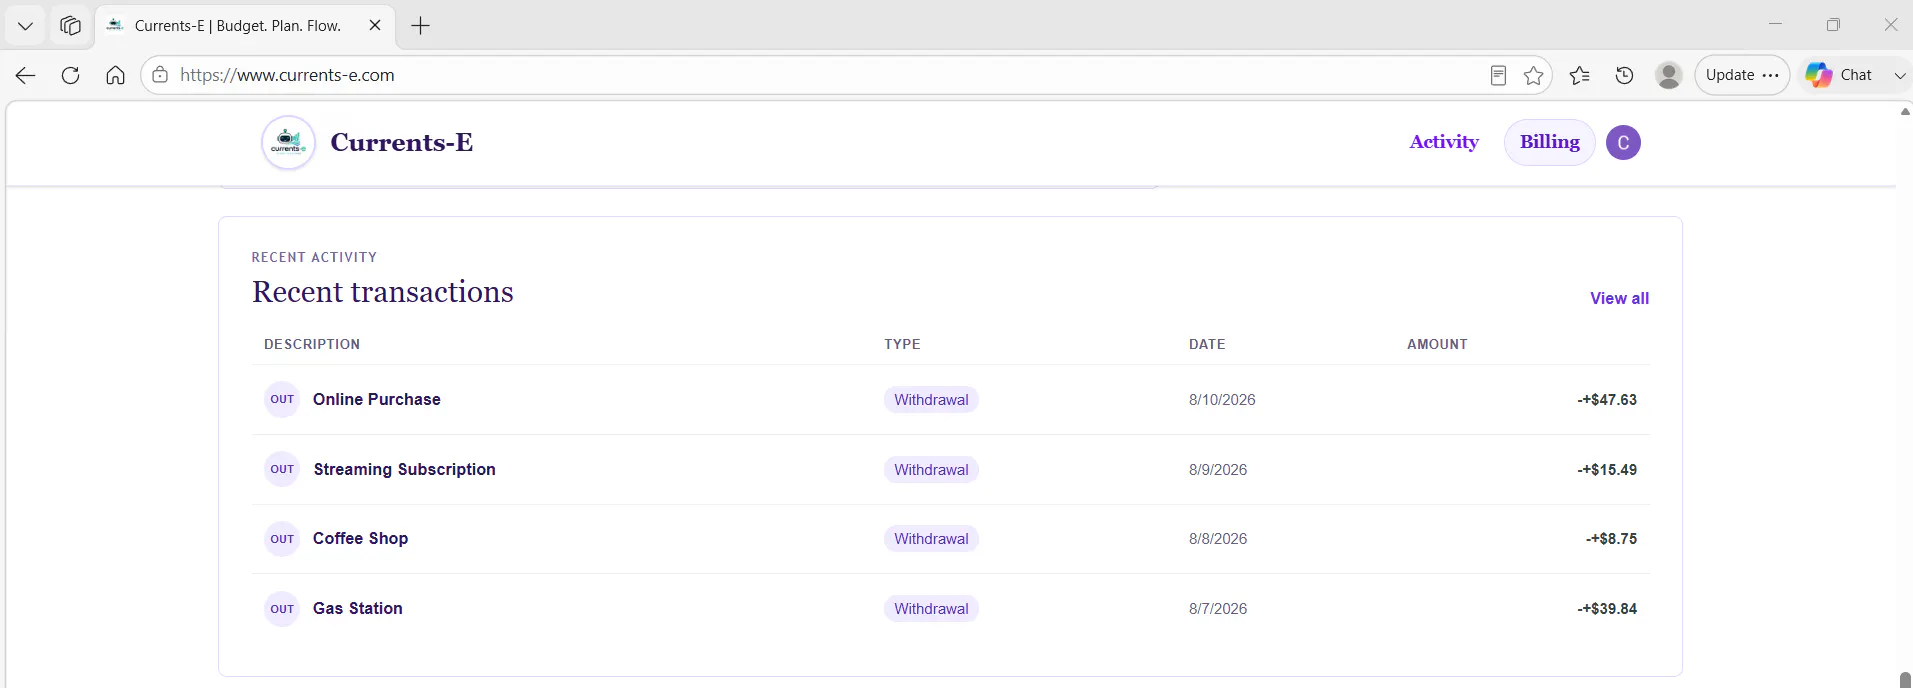This screenshot has height=688, width=1913.
Task: Refresh the page using reload icon
Action: tap(70, 75)
